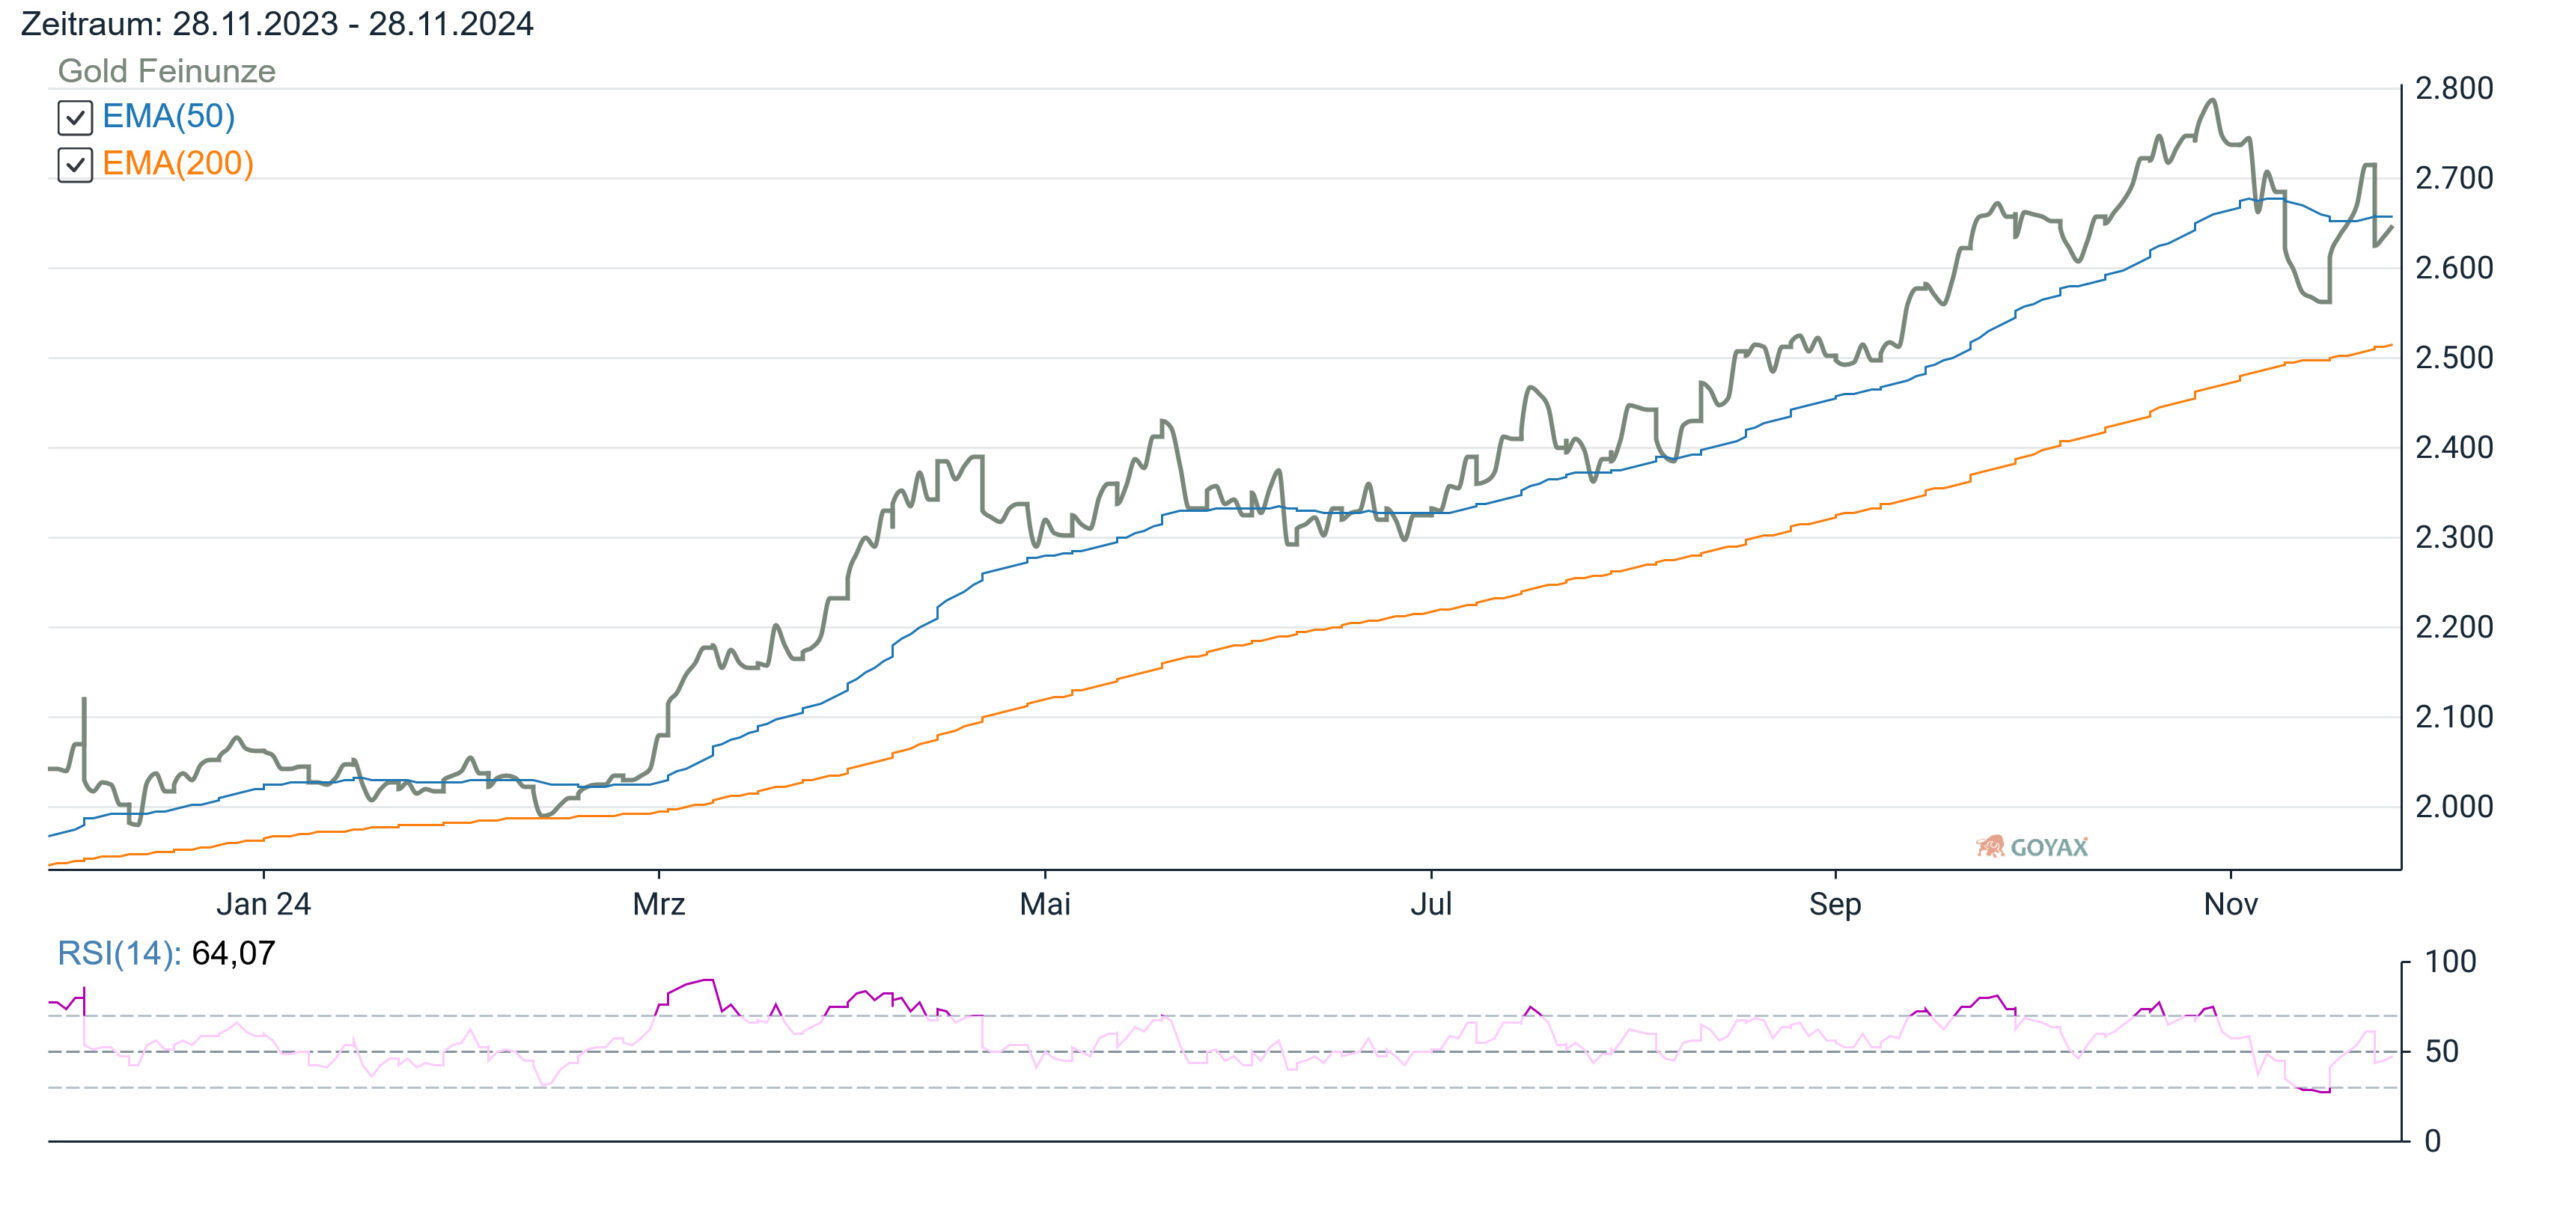Click the Jan 24 axis marker
This screenshot has width=2560, height=1228.
tap(264, 904)
